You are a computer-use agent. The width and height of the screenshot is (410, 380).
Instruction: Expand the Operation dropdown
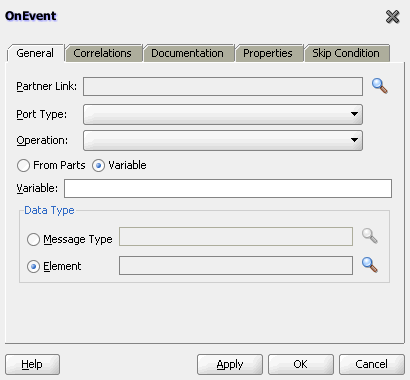[223, 140]
